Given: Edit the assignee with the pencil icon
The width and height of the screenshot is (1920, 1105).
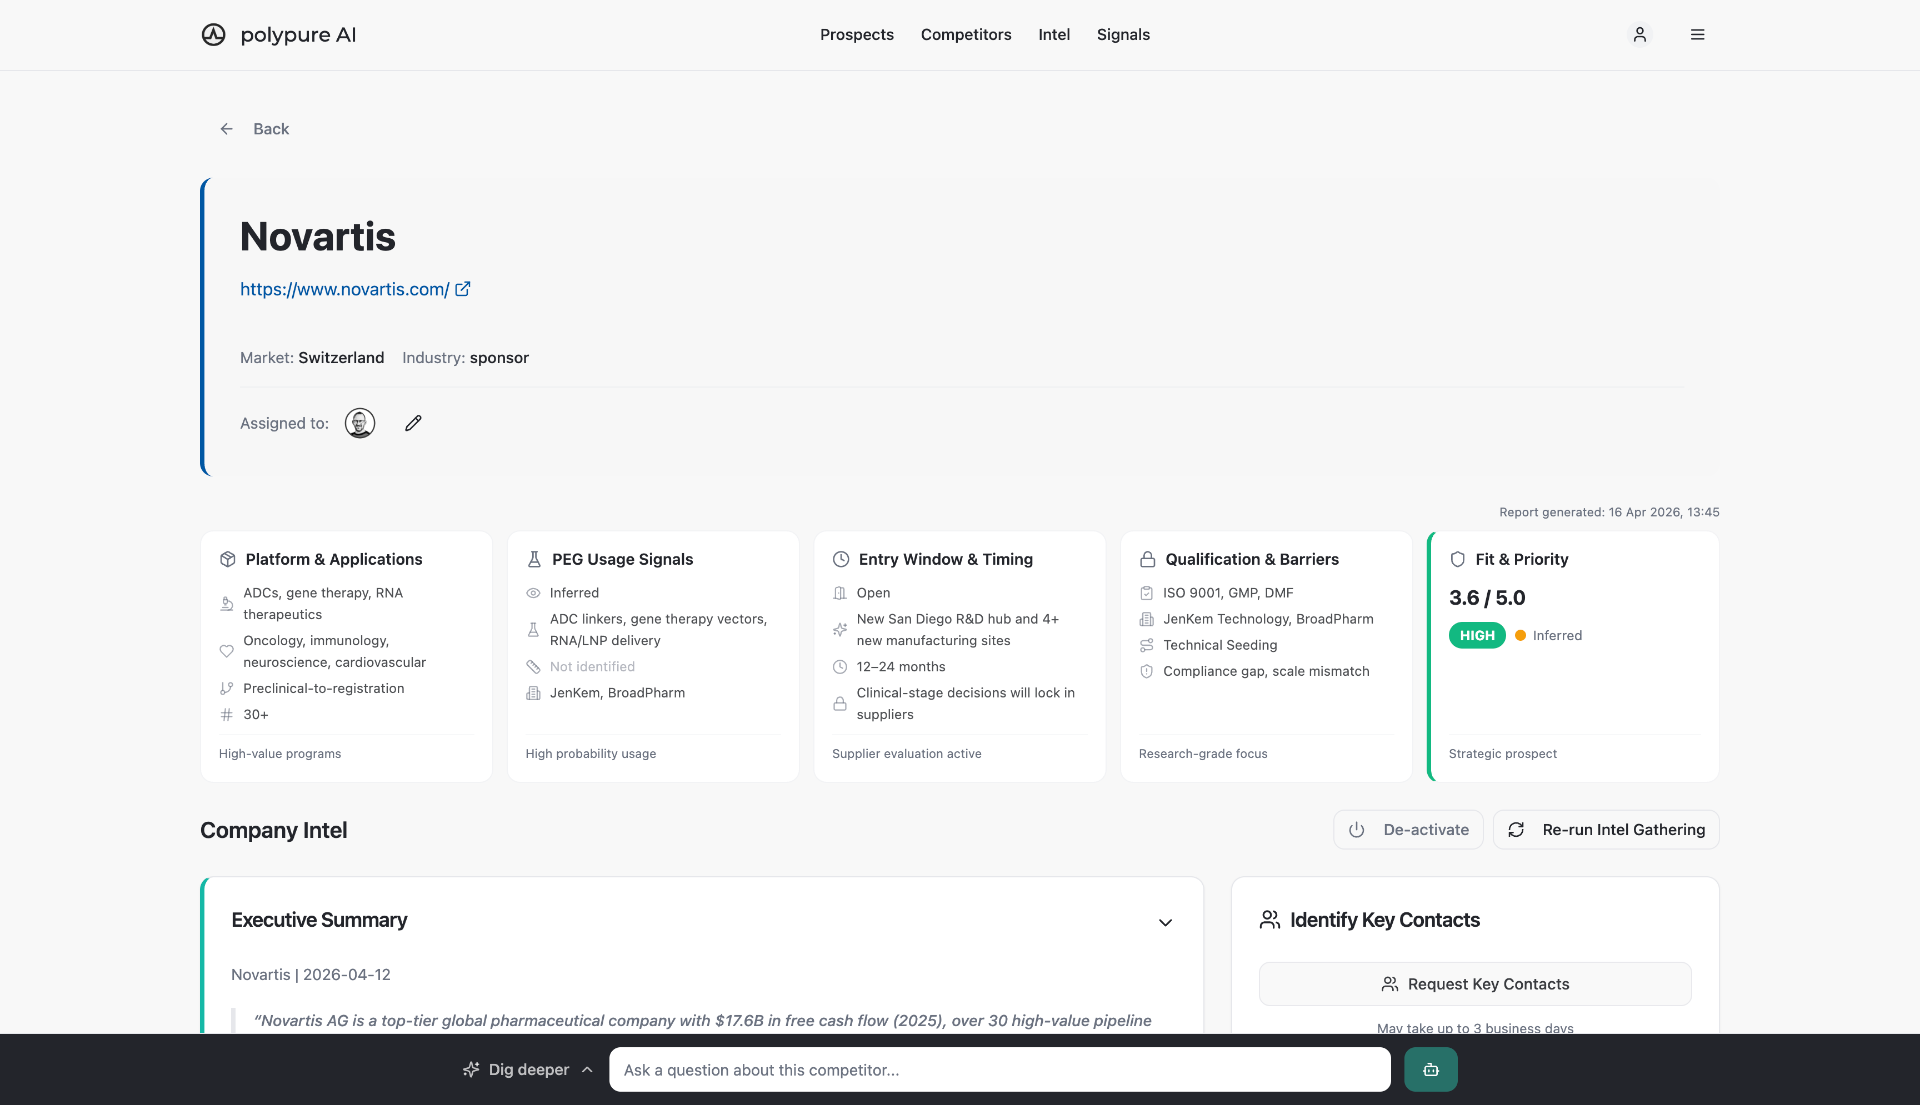Looking at the screenshot, I should coord(413,423).
